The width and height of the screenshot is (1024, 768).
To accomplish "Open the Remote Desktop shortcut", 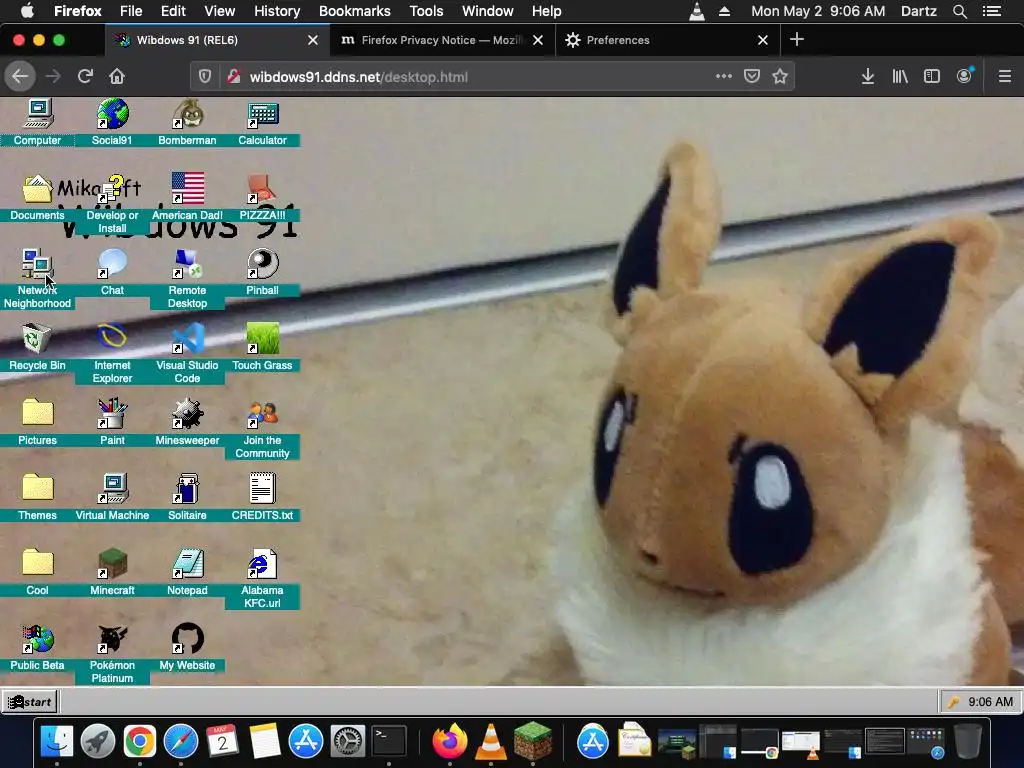I will click(187, 278).
